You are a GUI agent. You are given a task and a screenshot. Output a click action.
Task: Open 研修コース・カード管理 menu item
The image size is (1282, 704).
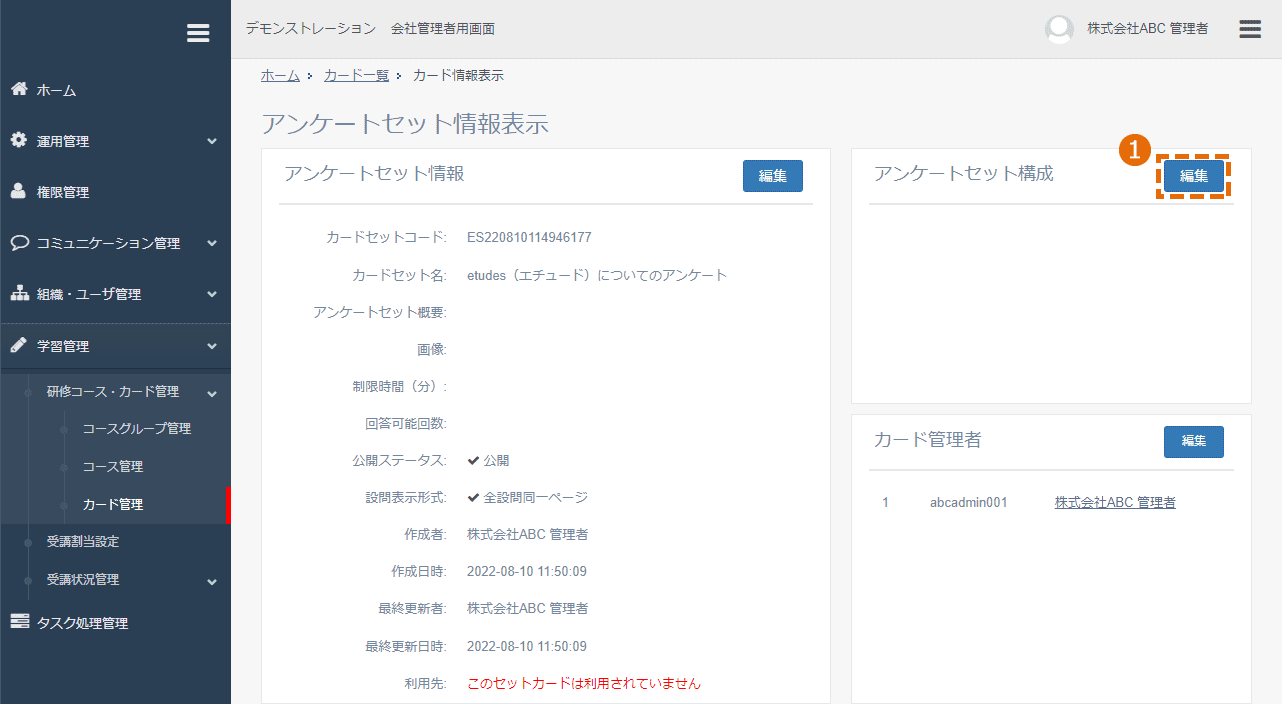pyautogui.click(x=113, y=391)
